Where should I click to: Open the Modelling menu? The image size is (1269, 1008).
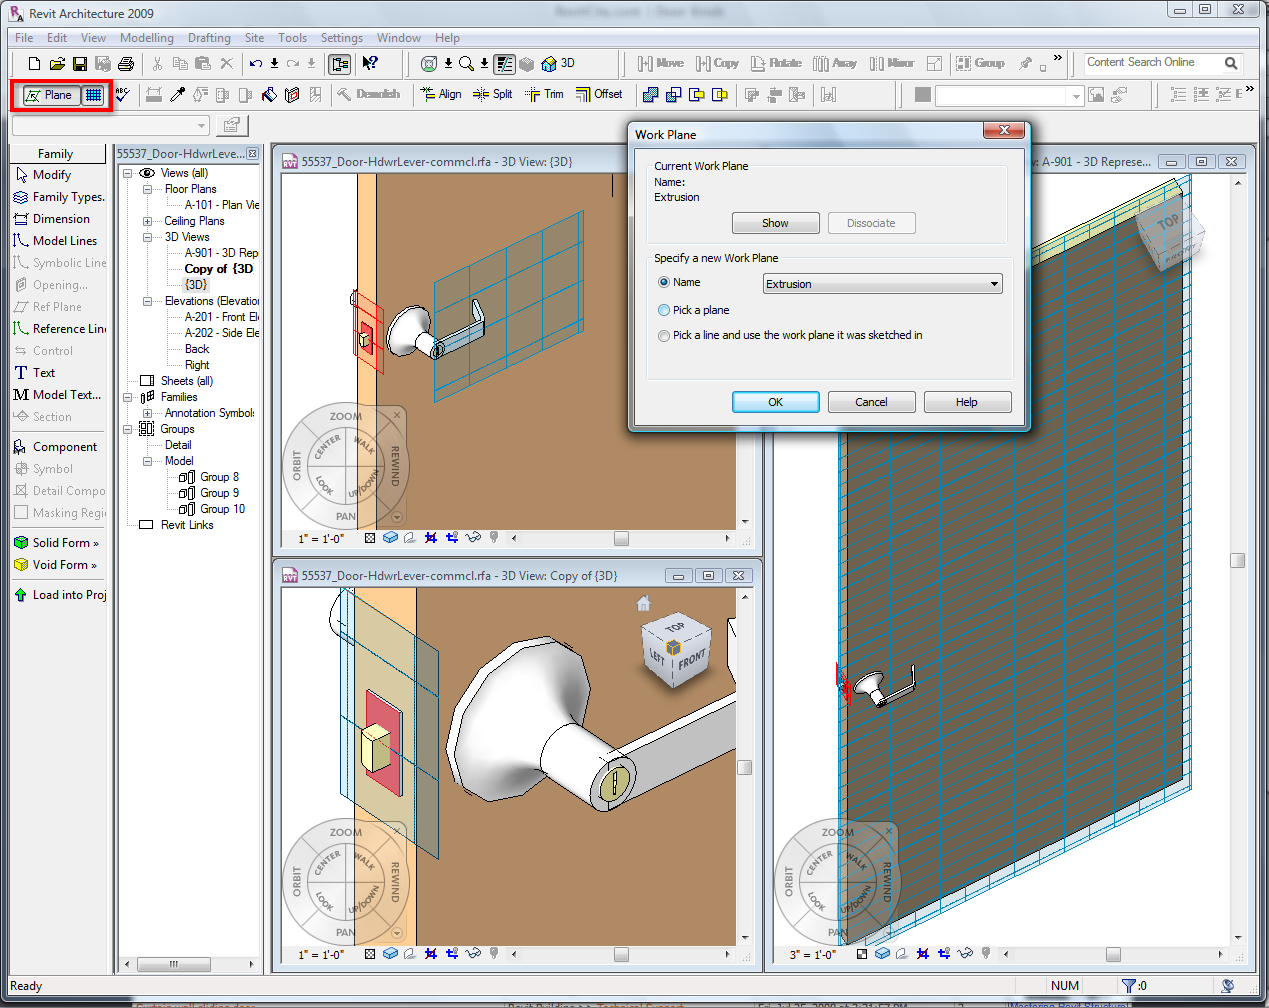tap(146, 38)
